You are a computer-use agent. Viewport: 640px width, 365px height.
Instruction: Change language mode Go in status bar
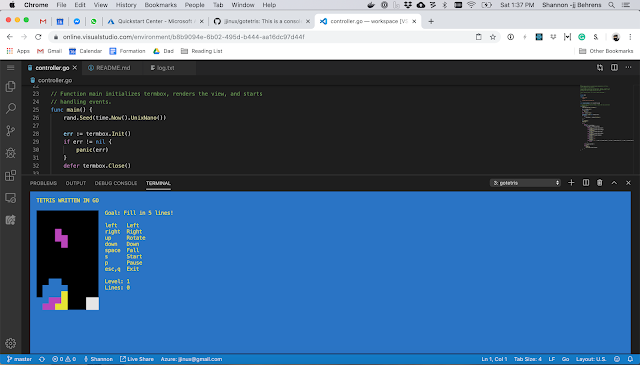click(565, 359)
